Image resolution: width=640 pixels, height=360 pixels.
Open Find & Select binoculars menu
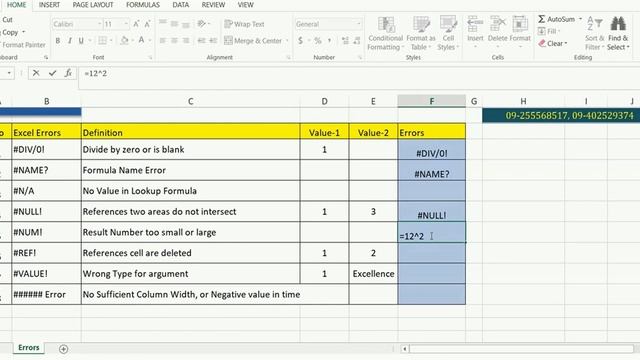(x=618, y=33)
